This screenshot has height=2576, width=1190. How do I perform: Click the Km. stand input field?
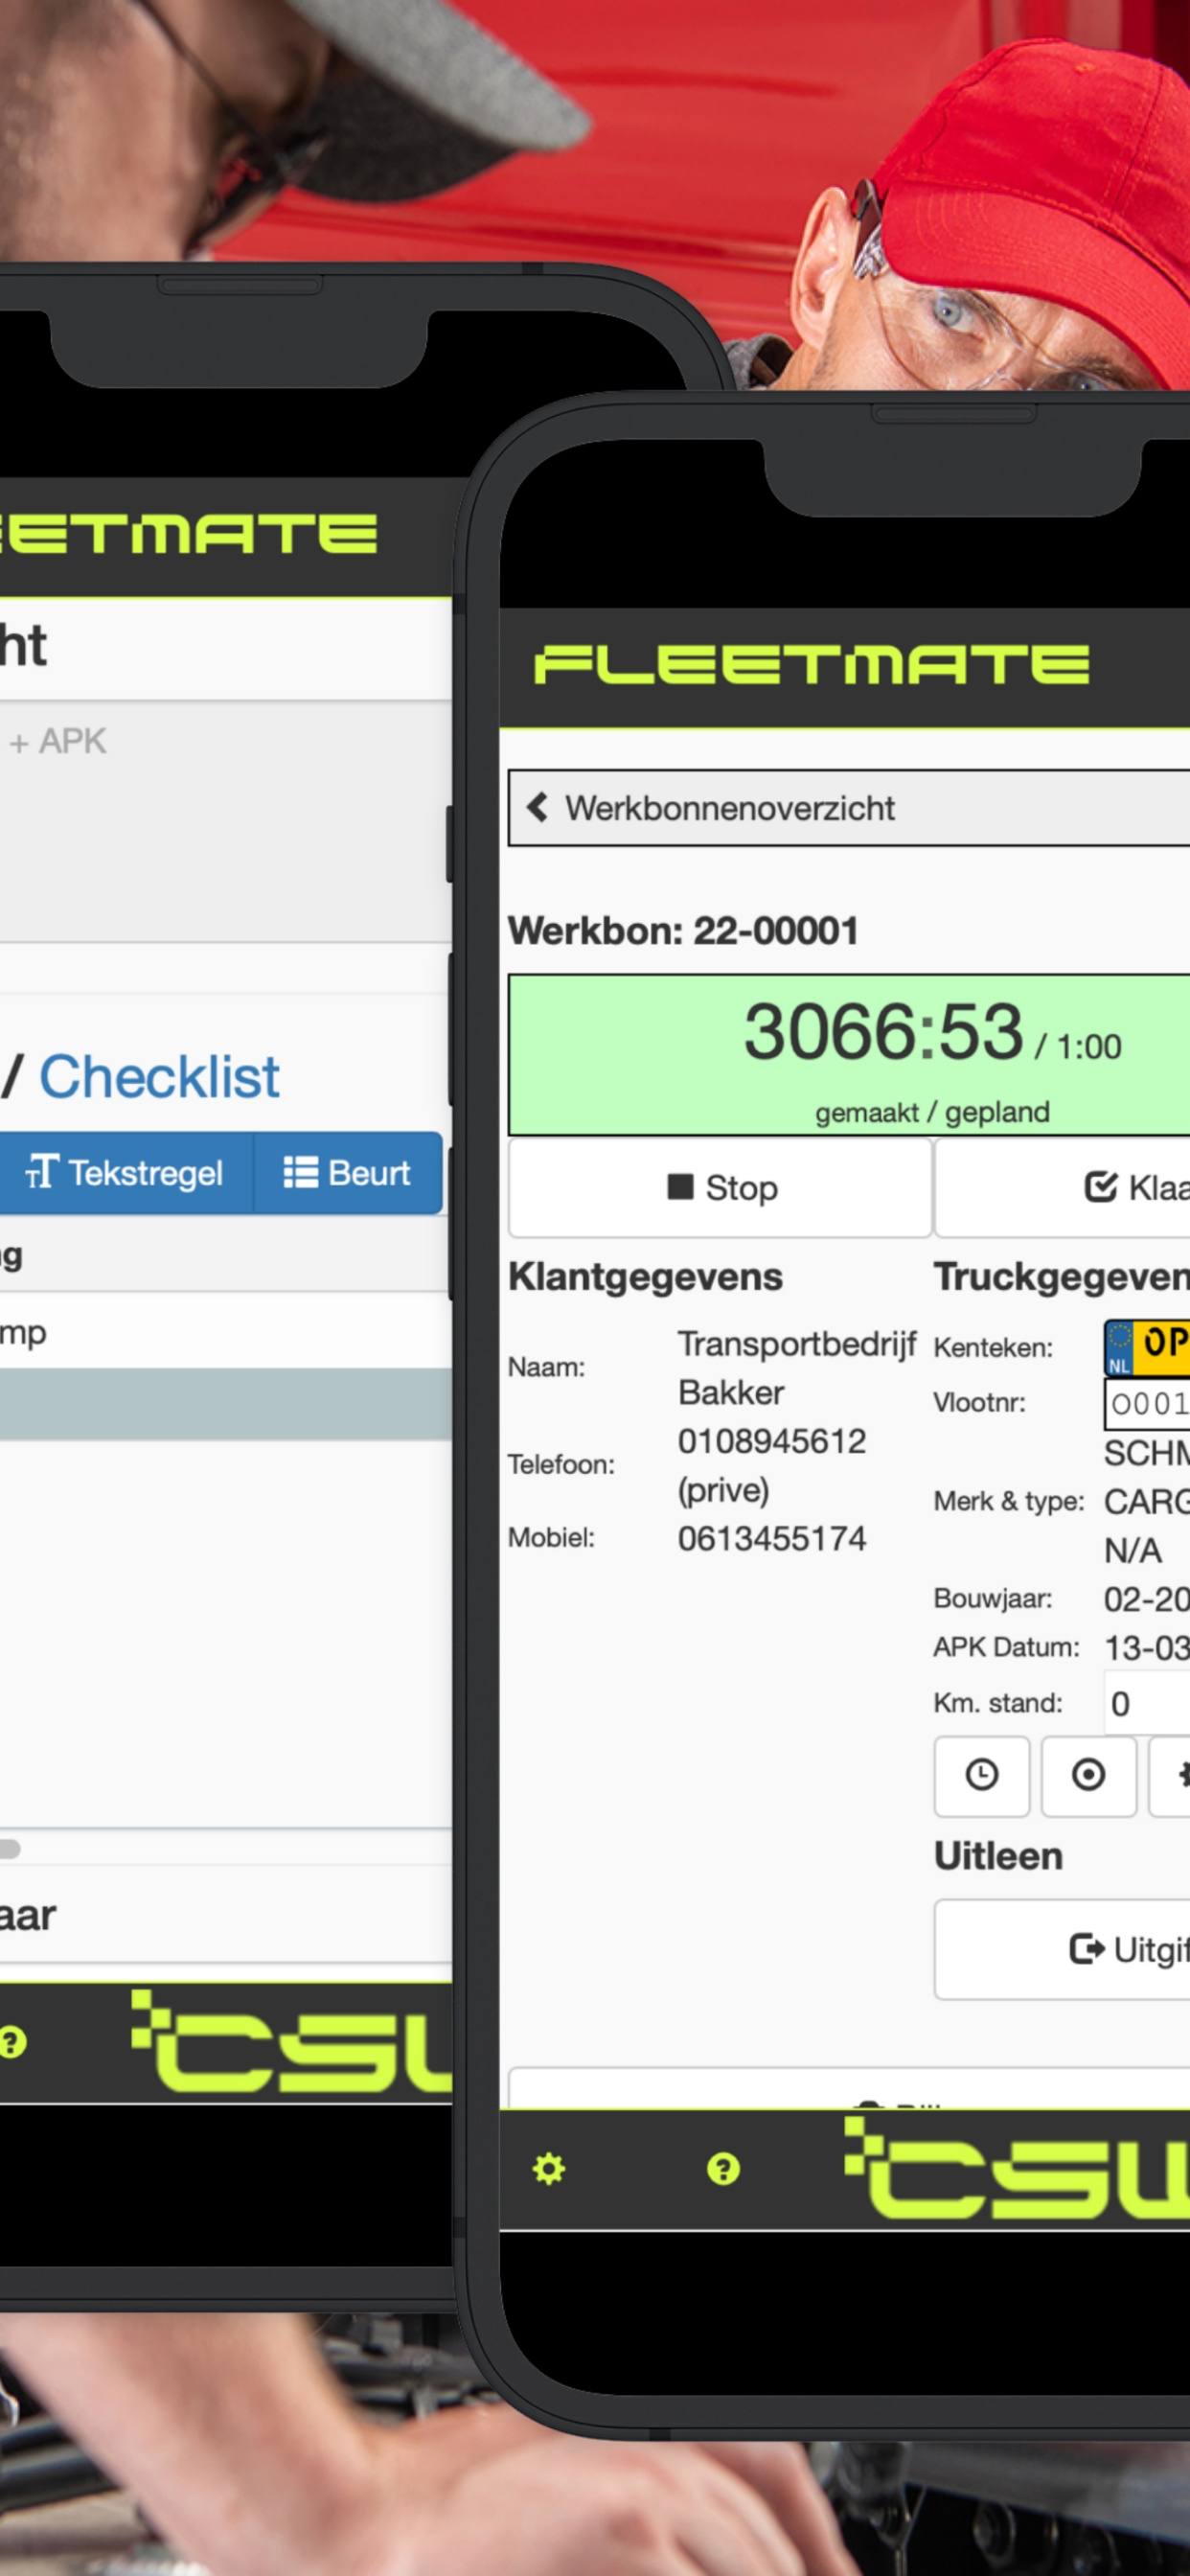click(x=1147, y=1703)
